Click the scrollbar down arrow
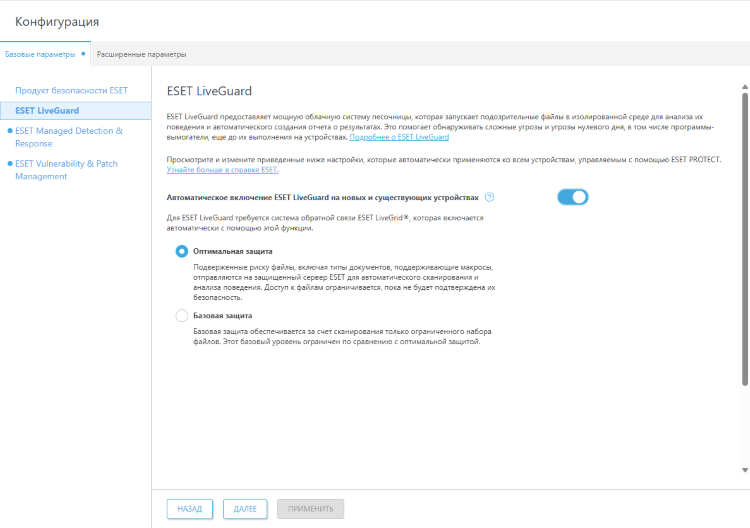The height and width of the screenshot is (528, 750). point(745,469)
